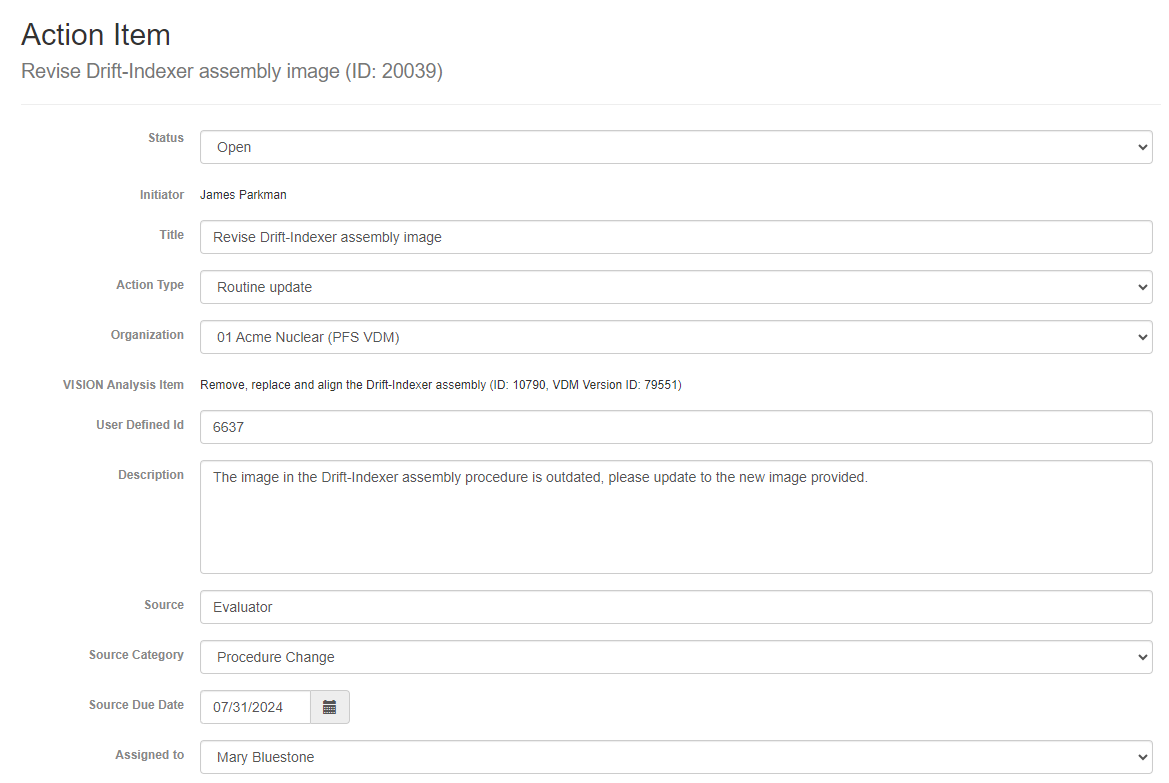Screen dimensions: 1169x783
Task: Click the initiator name James Parkman
Action: click(243, 195)
